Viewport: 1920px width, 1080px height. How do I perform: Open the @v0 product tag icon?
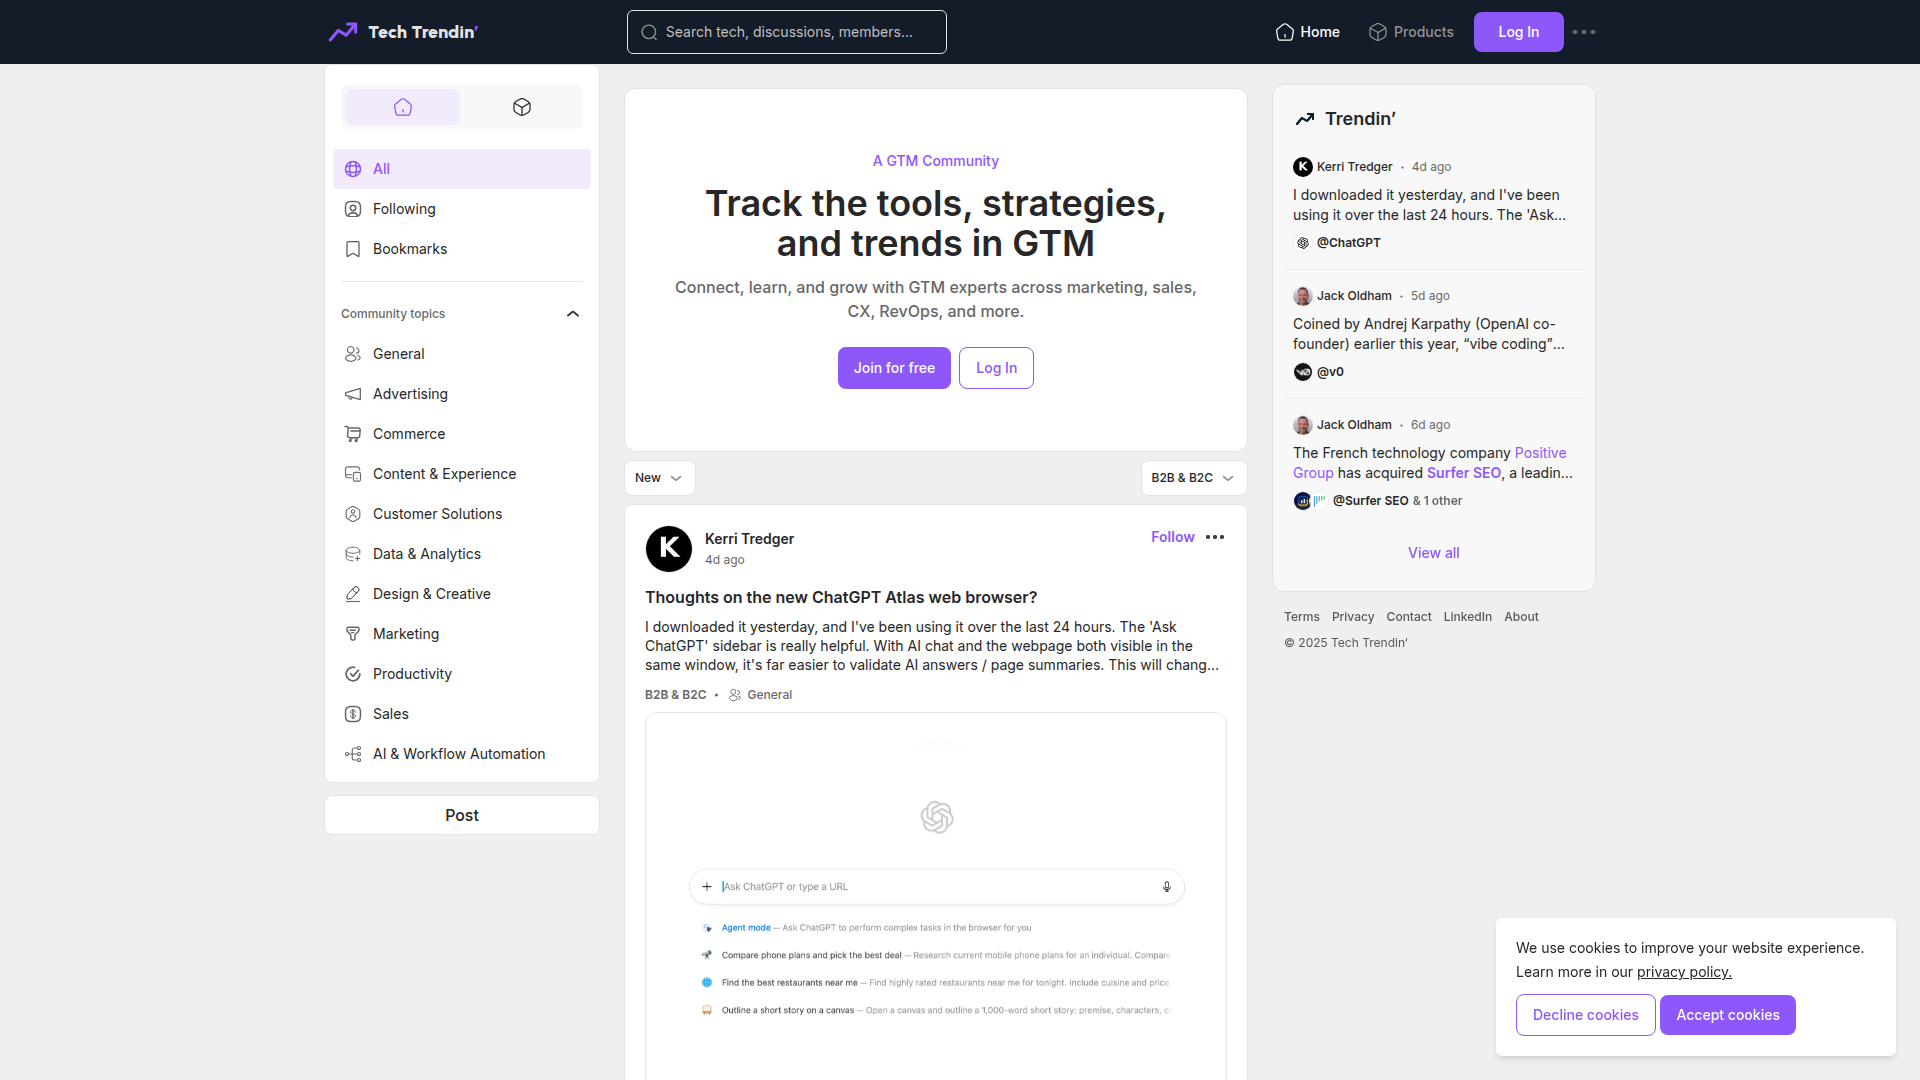click(x=1302, y=372)
